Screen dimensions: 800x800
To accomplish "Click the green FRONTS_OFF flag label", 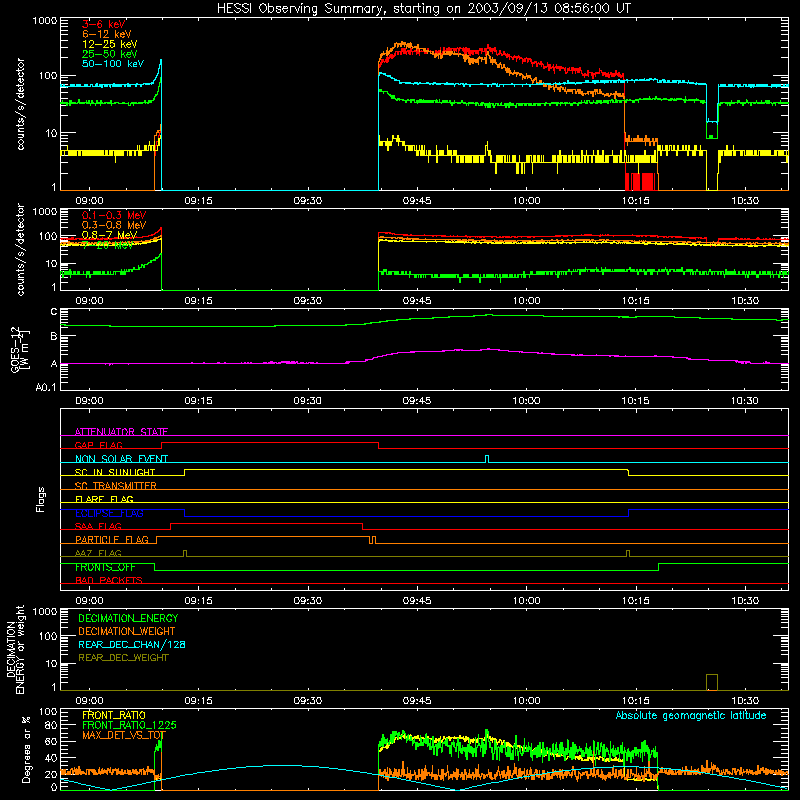I will pyautogui.click(x=105, y=567).
